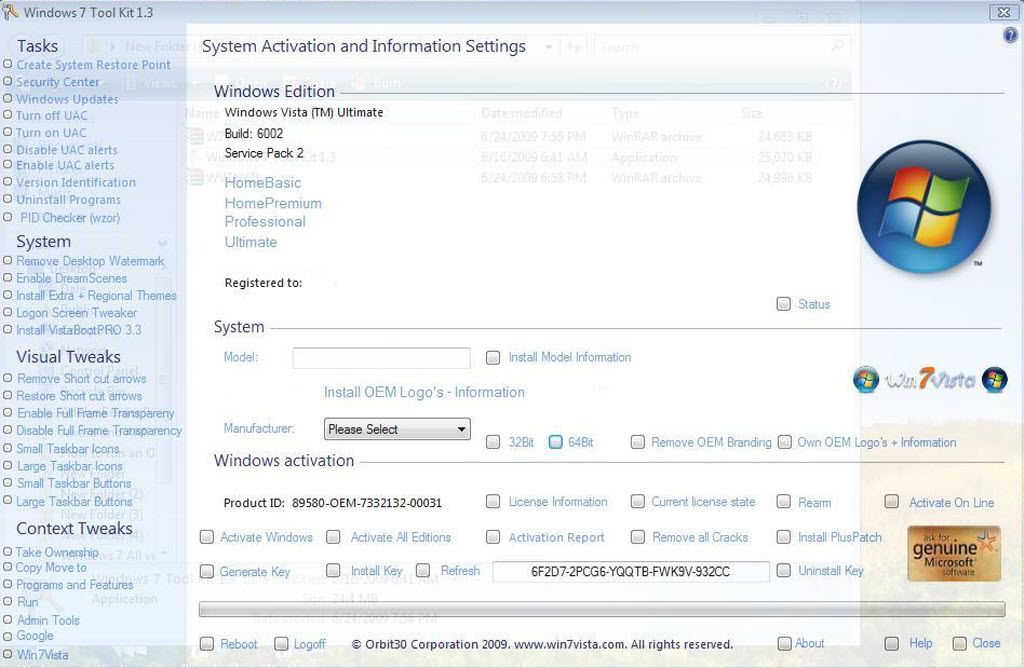The width and height of the screenshot is (1024, 668).
Task: Select Restore Short cut arrows
Action: click(8, 395)
